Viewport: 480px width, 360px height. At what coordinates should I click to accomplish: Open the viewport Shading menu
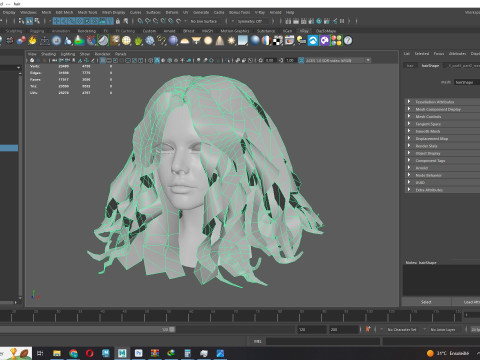[48, 54]
